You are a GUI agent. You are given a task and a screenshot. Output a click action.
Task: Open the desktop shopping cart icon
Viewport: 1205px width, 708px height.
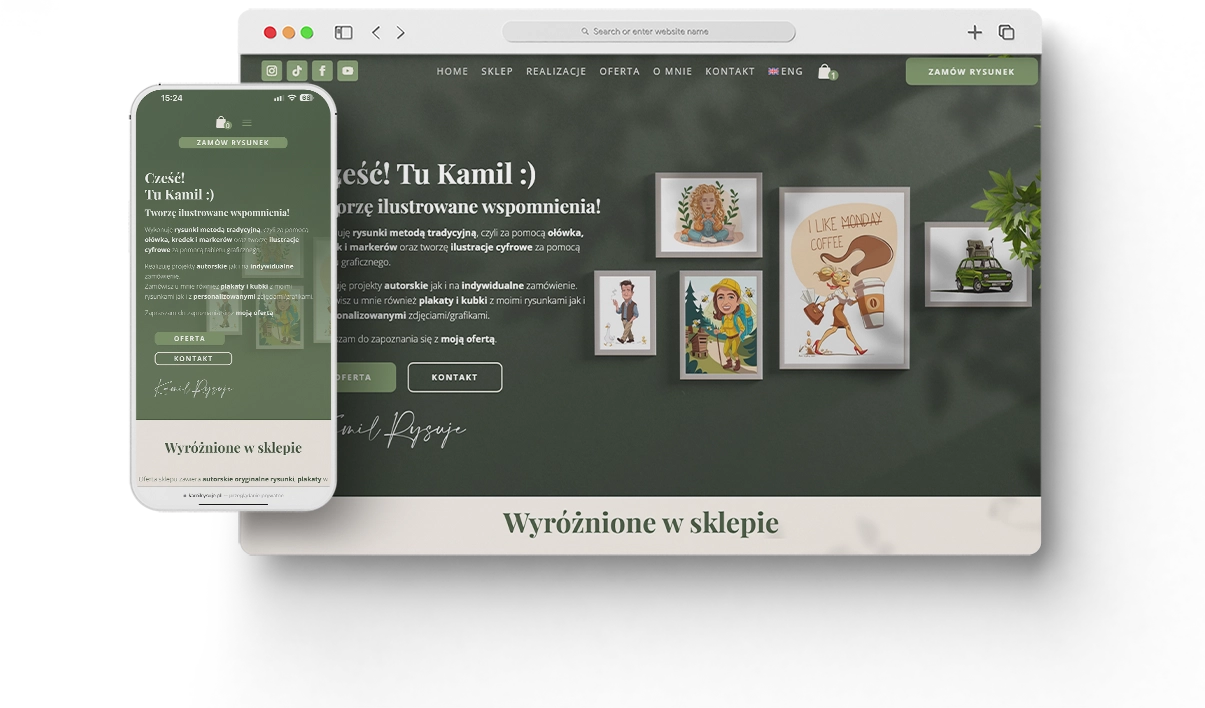point(826,72)
